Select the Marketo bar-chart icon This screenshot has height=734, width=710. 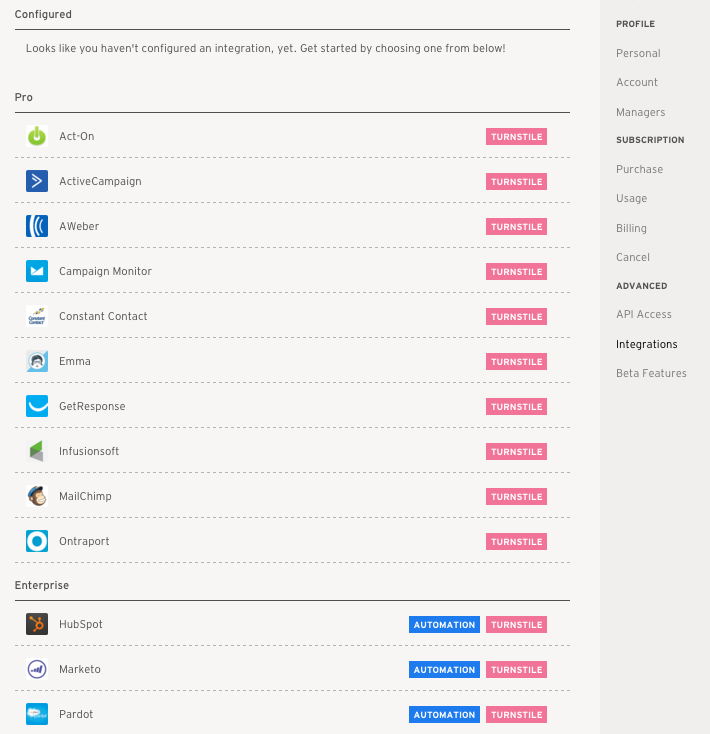(37, 669)
